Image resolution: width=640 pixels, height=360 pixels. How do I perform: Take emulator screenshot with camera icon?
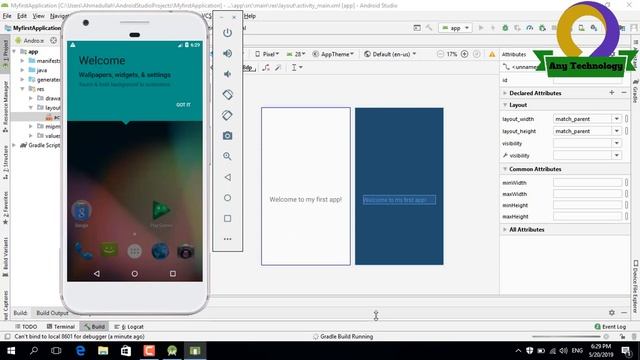pos(227,136)
